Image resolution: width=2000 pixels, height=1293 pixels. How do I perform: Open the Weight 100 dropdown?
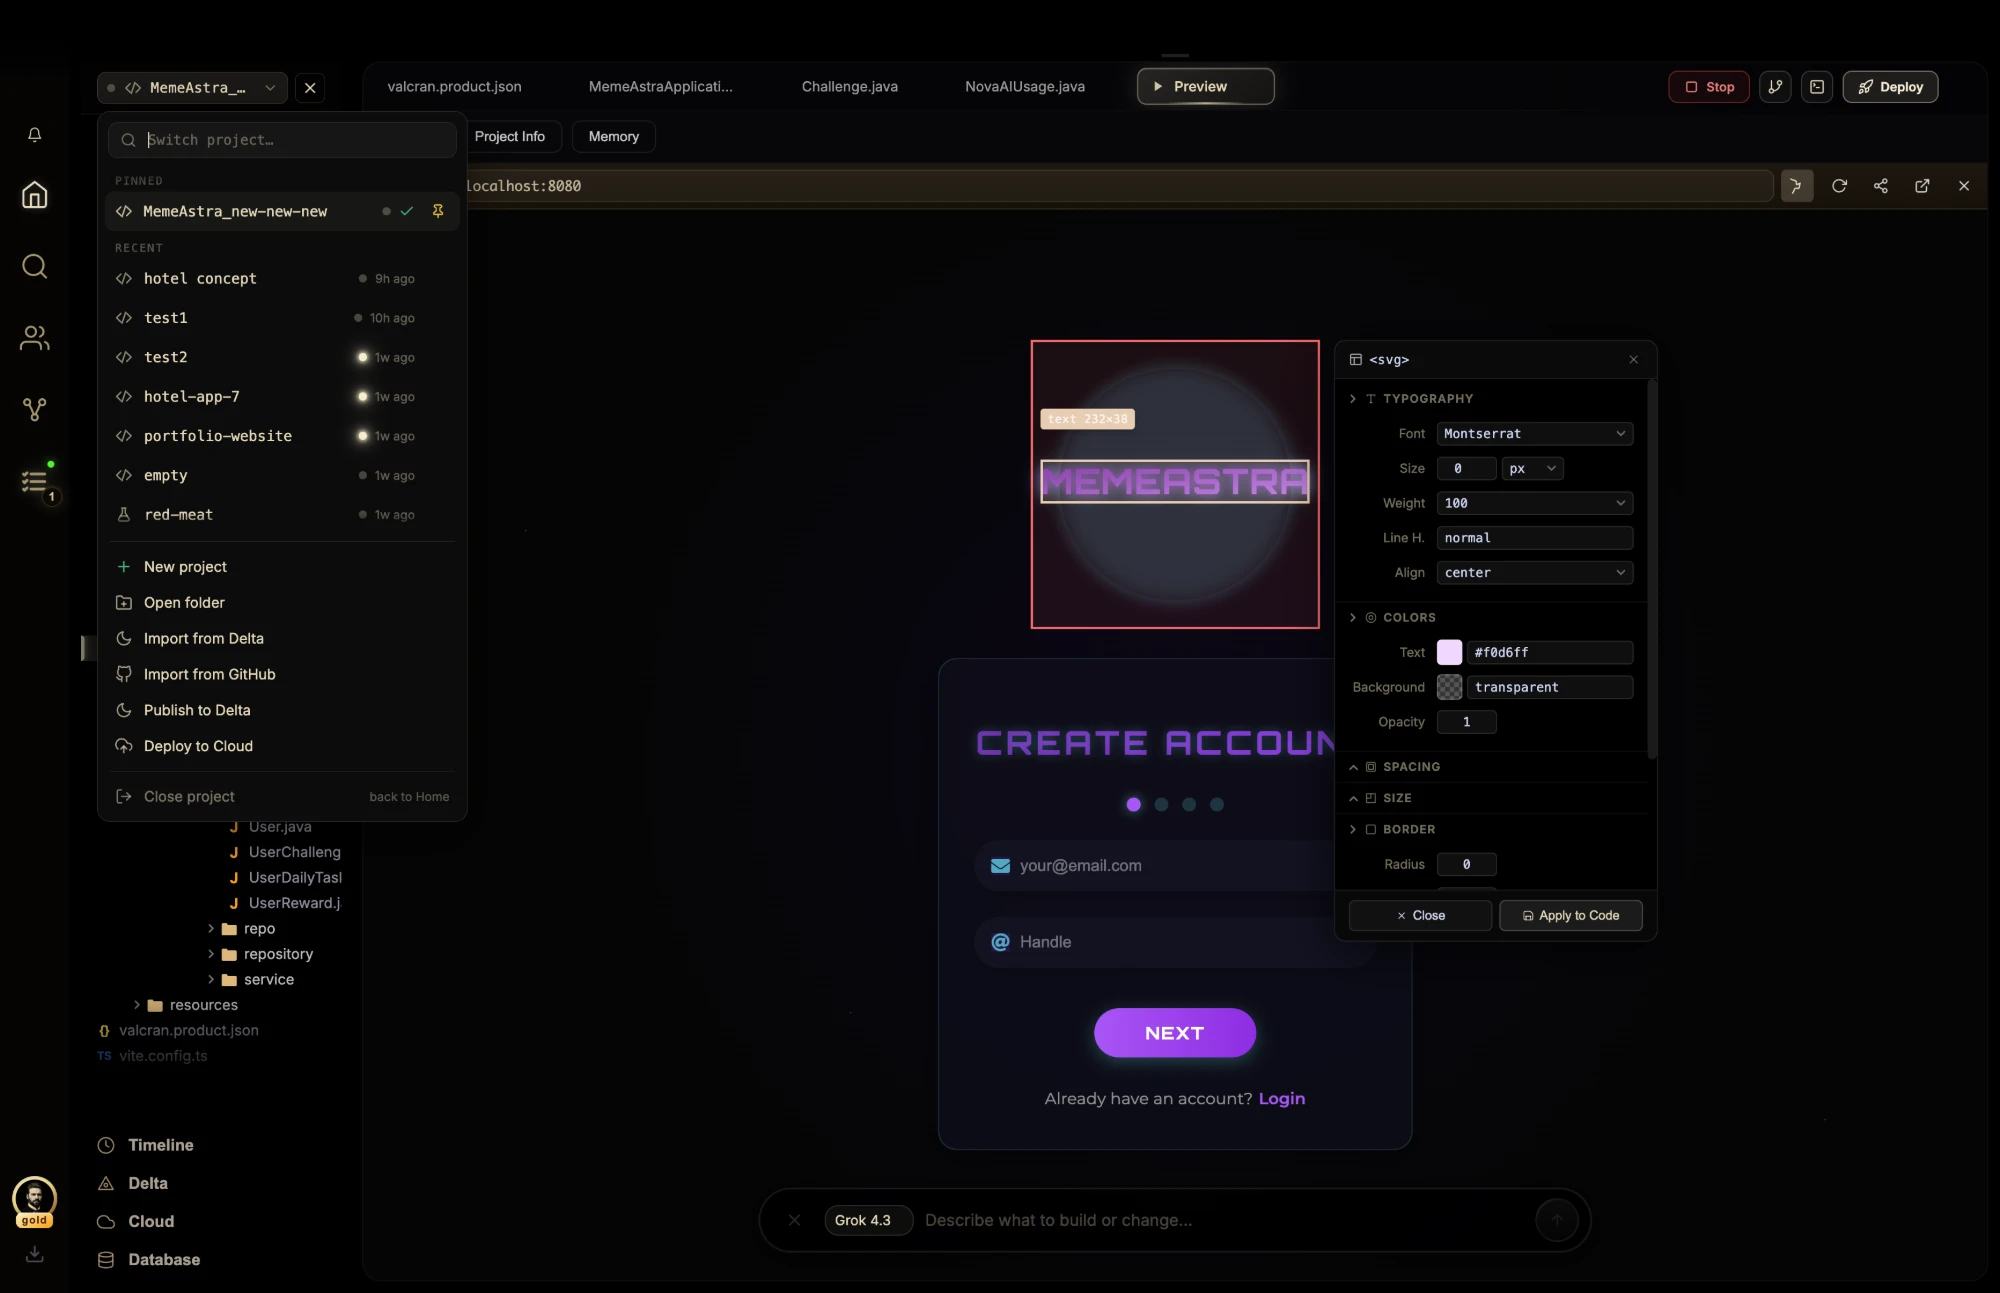(x=1534, y=503)
